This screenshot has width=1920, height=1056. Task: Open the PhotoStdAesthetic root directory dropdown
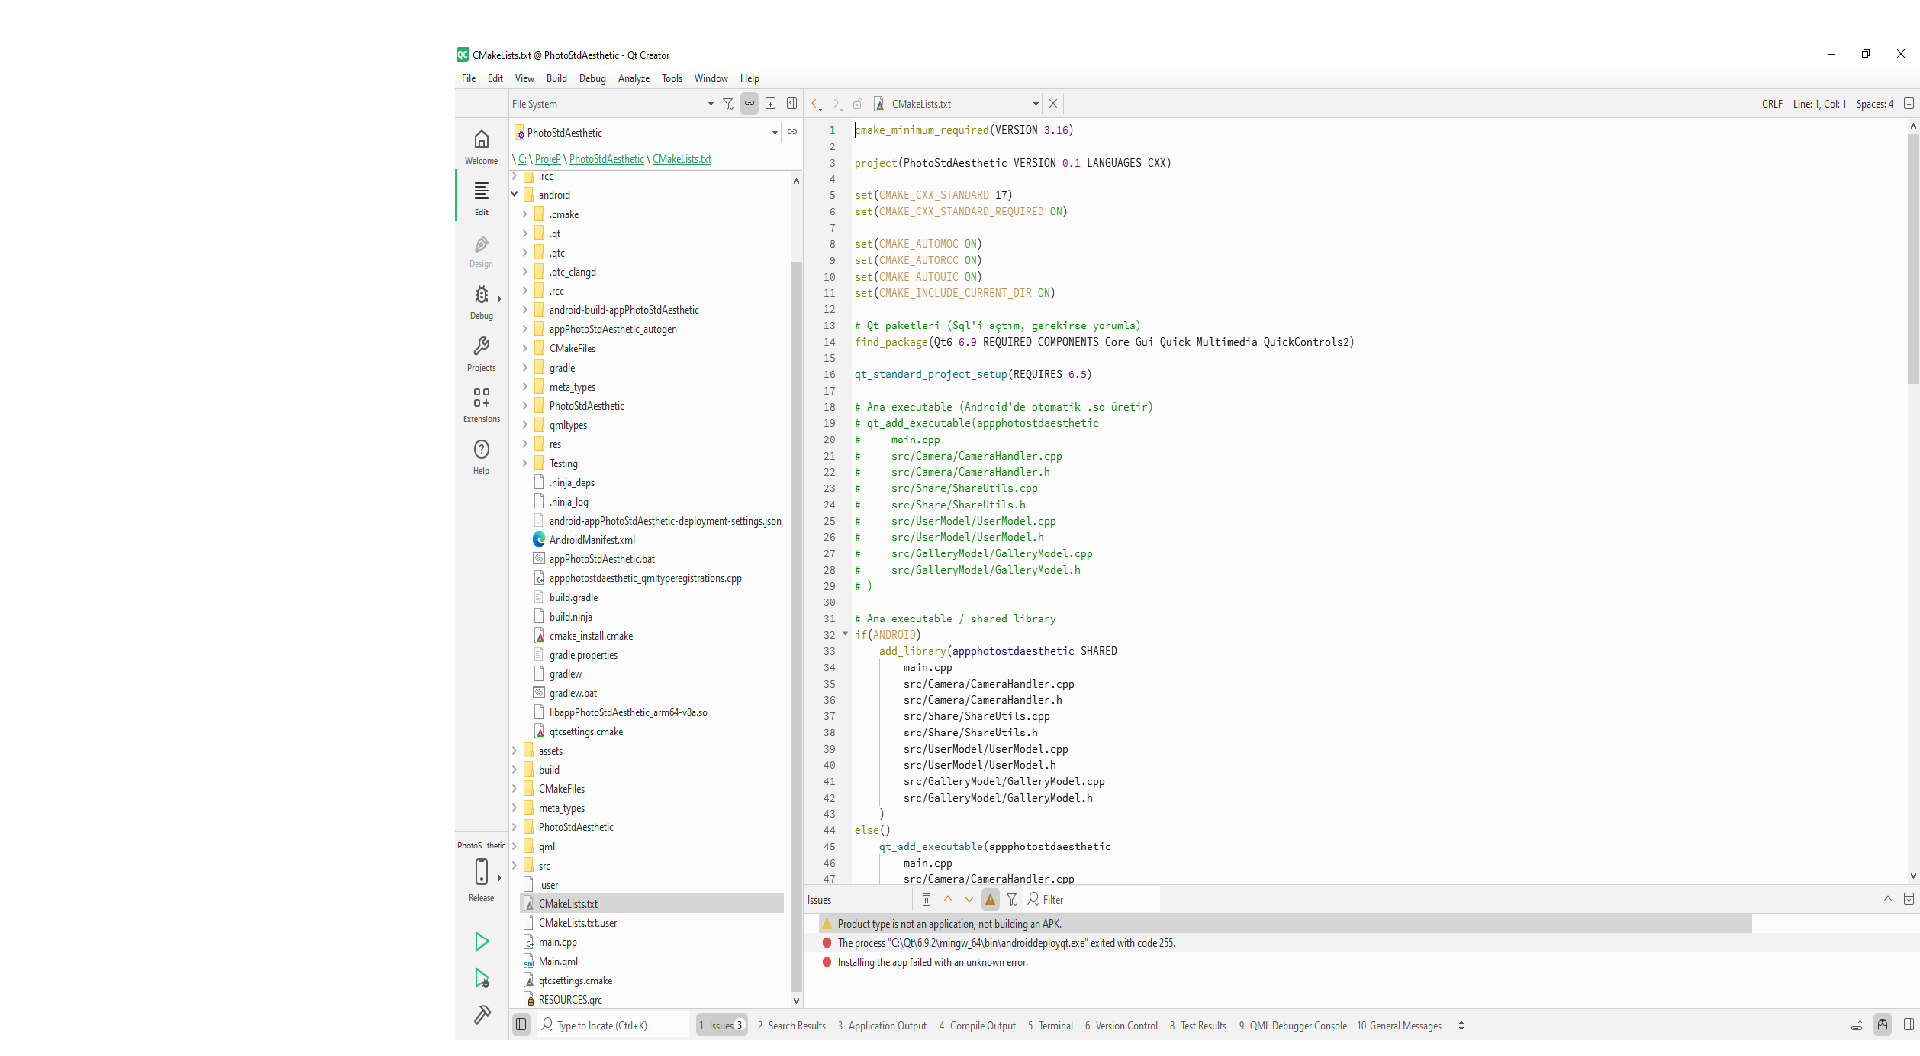pyautogui.click(x=647, y=132)
